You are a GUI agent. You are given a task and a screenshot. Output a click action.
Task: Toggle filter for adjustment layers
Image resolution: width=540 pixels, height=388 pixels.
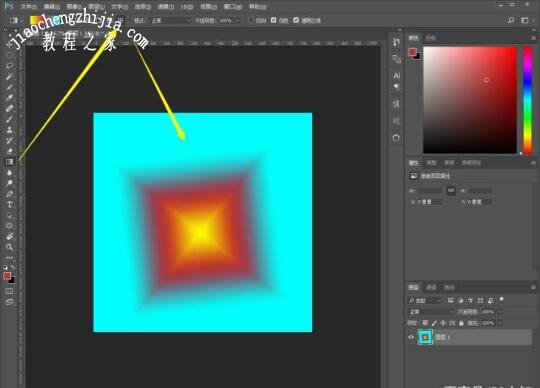[460, 301]
